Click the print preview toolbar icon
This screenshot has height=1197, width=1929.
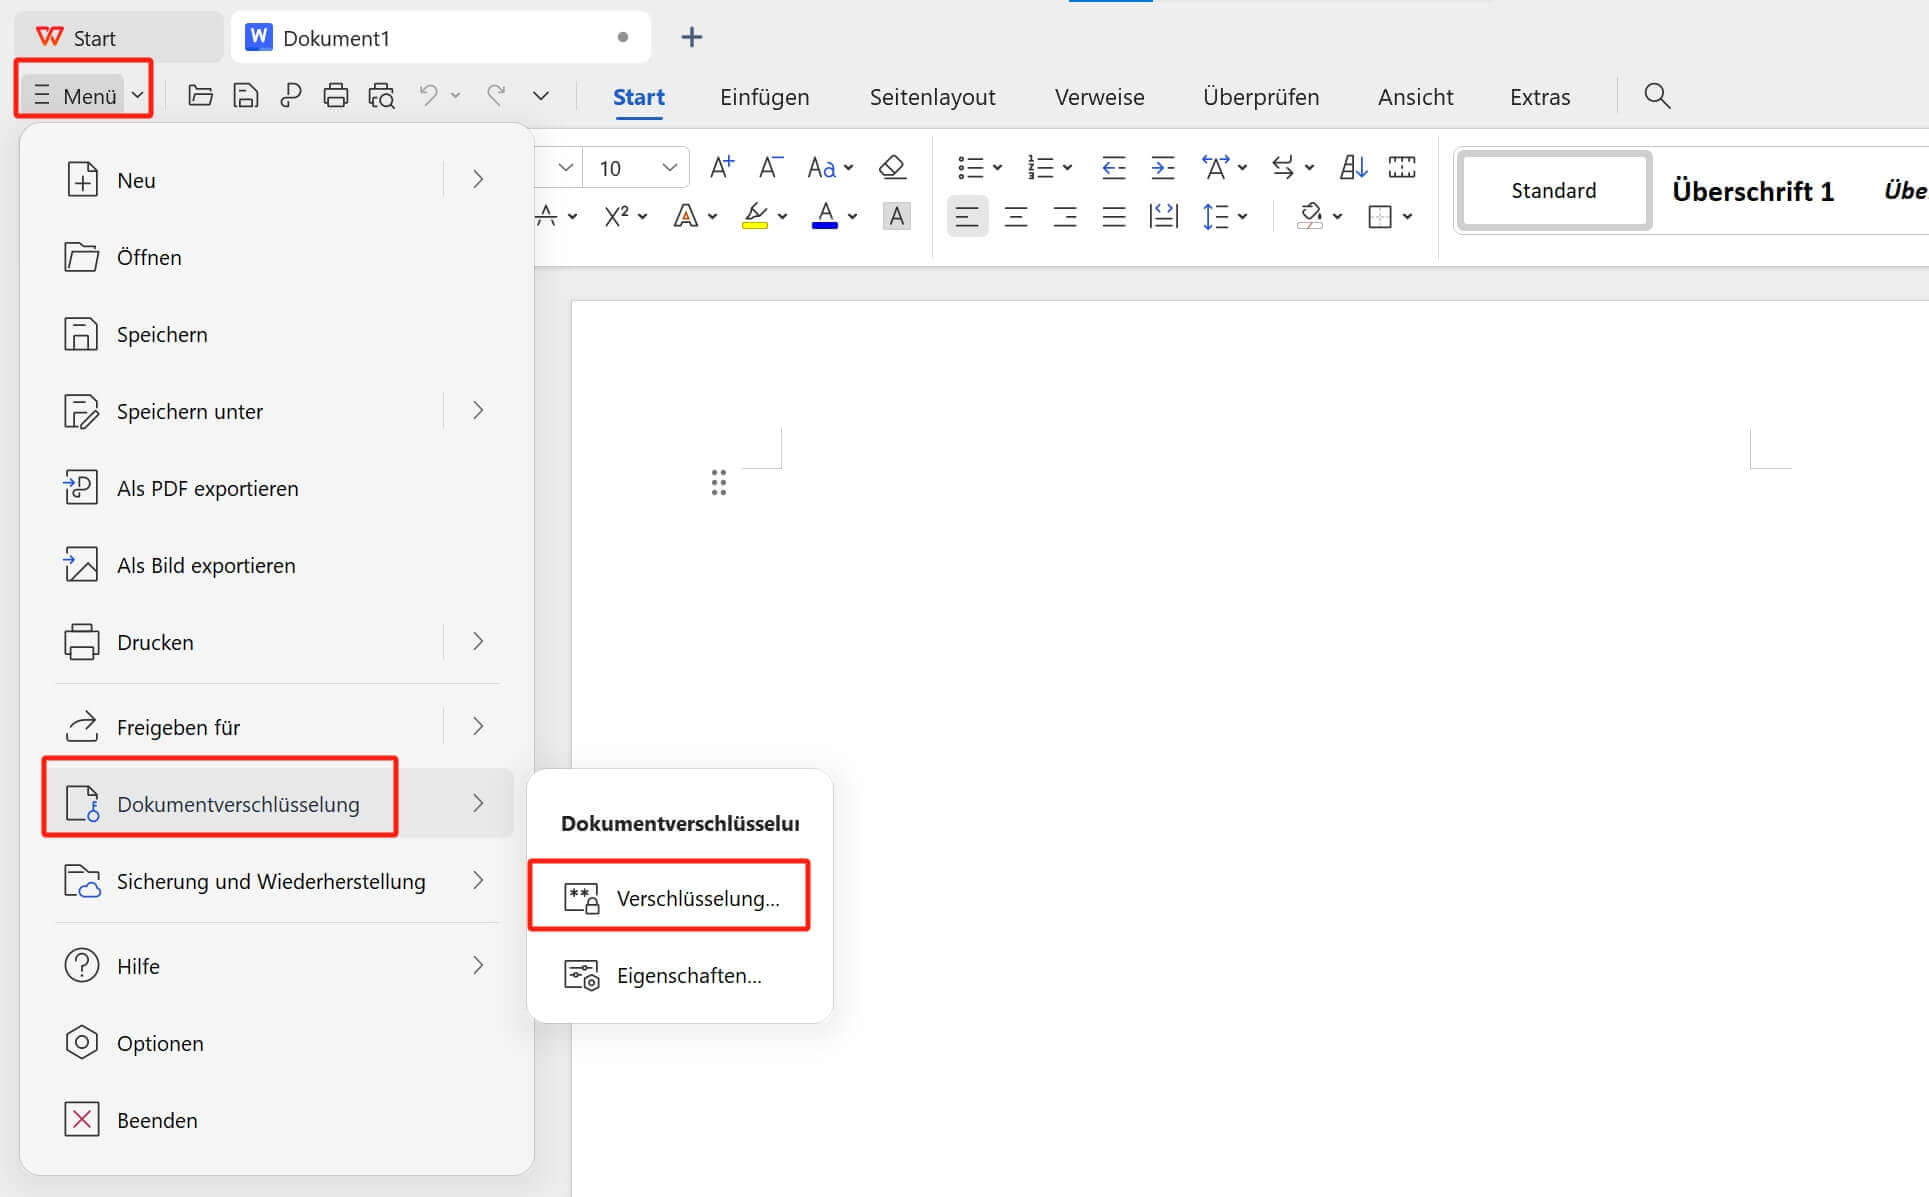(x=381, y=96)
